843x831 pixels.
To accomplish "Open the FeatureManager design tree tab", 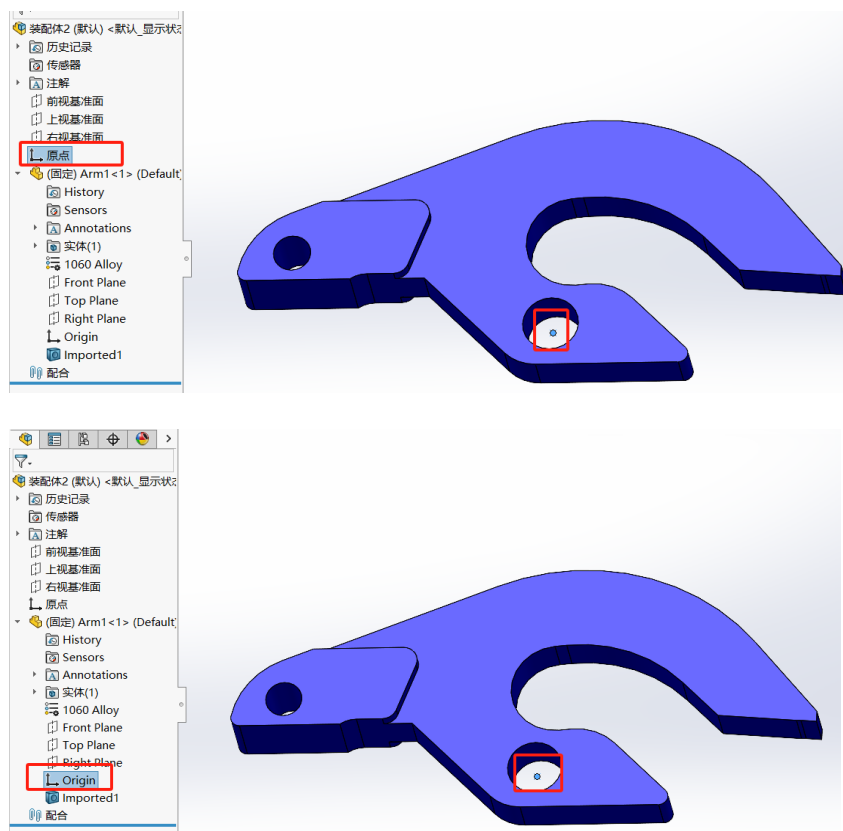I will tap(26, 439).
